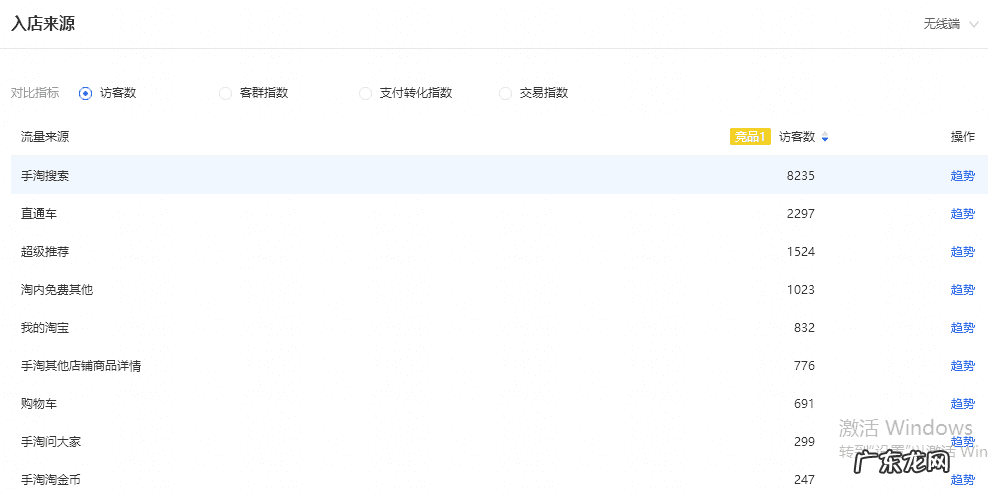Click the 访客数 column header text
988x491 pixels.
[797, 137]
